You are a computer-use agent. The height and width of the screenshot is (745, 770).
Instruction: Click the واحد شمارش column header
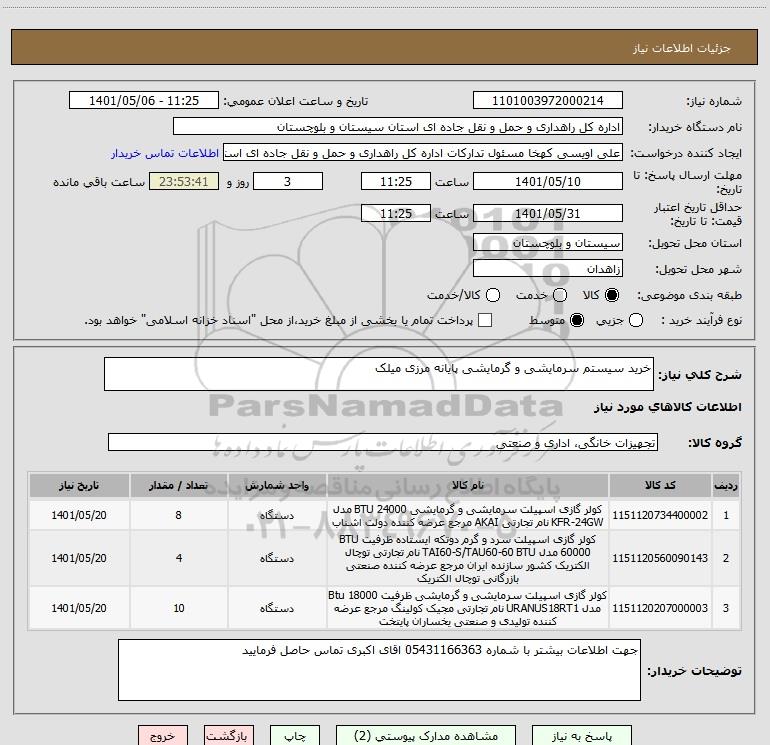click(x=277, y=485)
